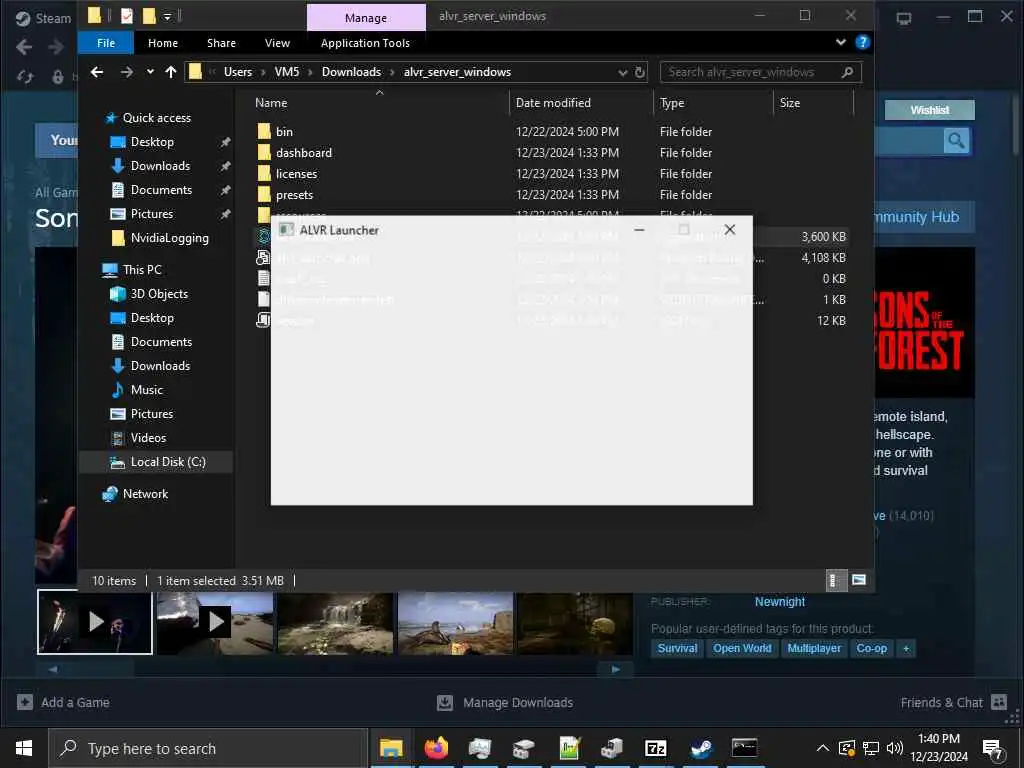The image size is (1024, 768).
Task: Sort files by Date modified column
Action: 553,103
